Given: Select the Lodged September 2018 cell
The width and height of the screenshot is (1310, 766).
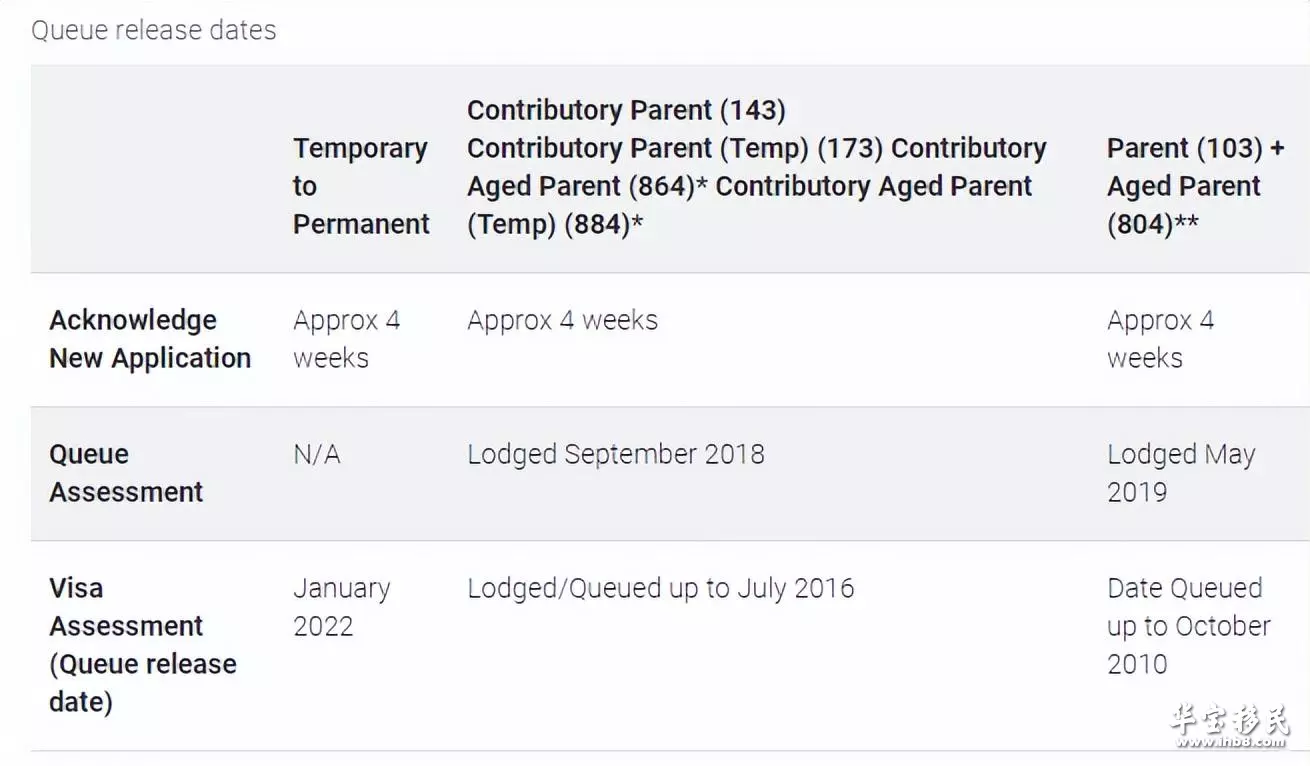Looking at the screenshot, I should (x=616, y=454).
